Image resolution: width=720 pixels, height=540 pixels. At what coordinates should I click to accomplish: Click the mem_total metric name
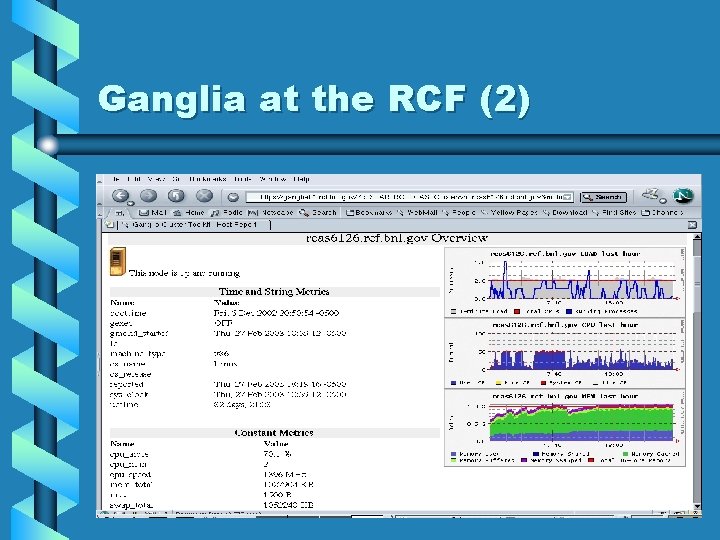(131, 485)
